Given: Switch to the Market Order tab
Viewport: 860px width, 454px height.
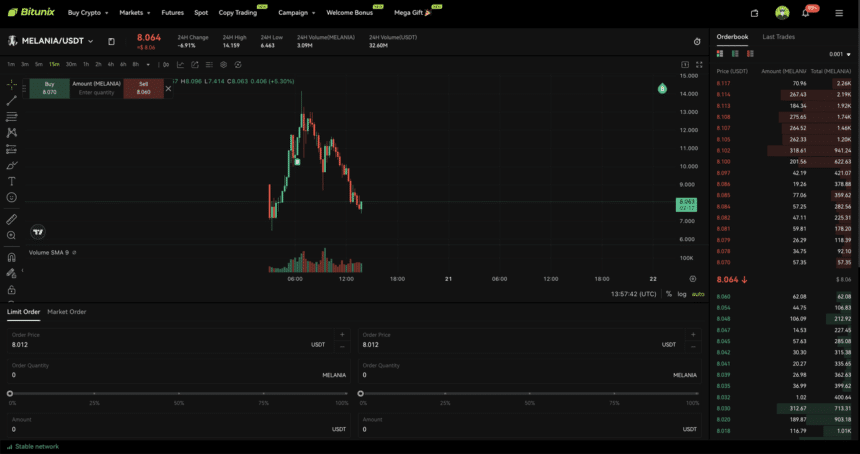Looking at the screenshot, I should (67, 312).
